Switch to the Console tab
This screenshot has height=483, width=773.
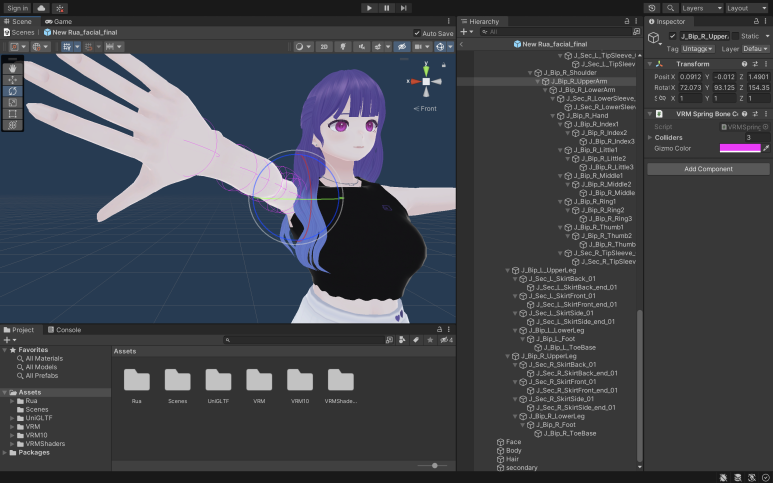click(x=64, y=330)
